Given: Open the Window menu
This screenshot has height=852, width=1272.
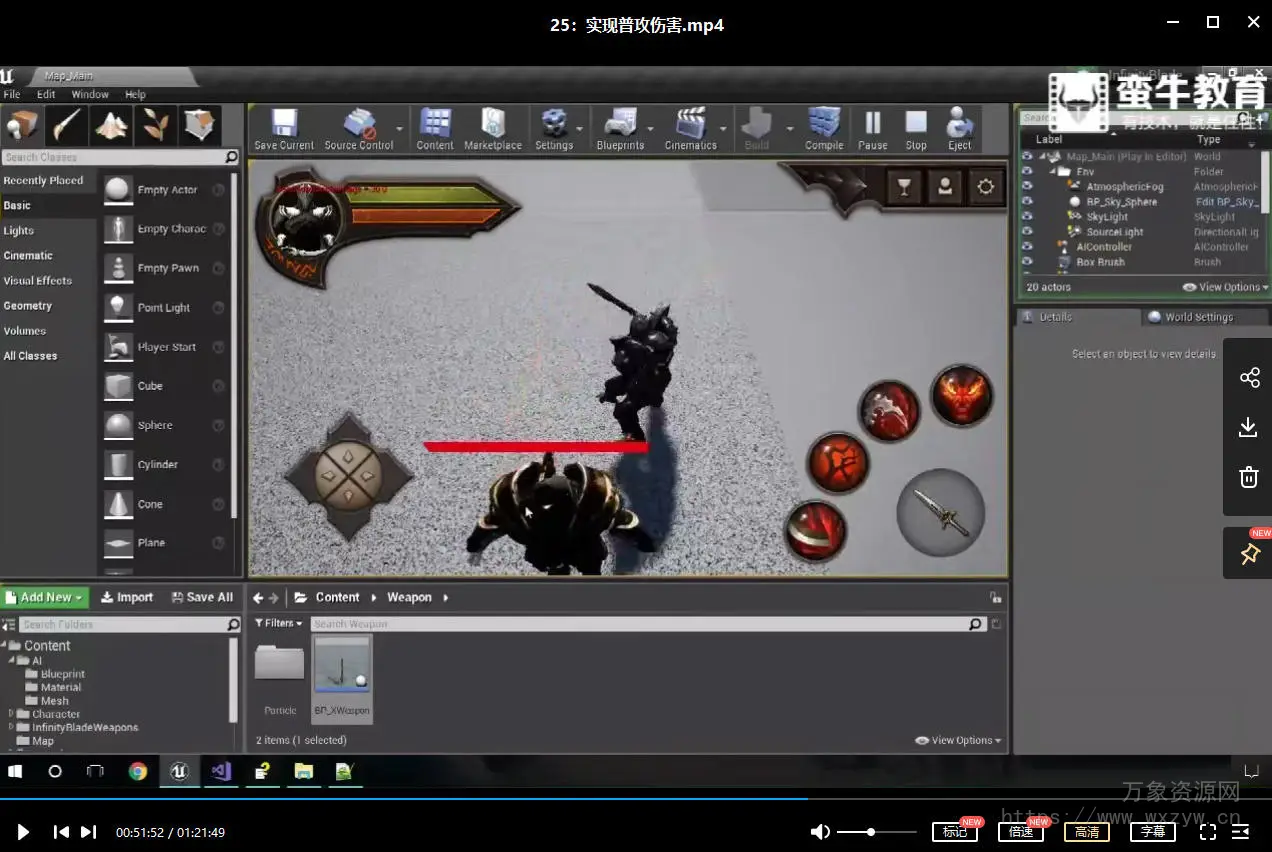Looking at the screenshot, I should (90, 94).
